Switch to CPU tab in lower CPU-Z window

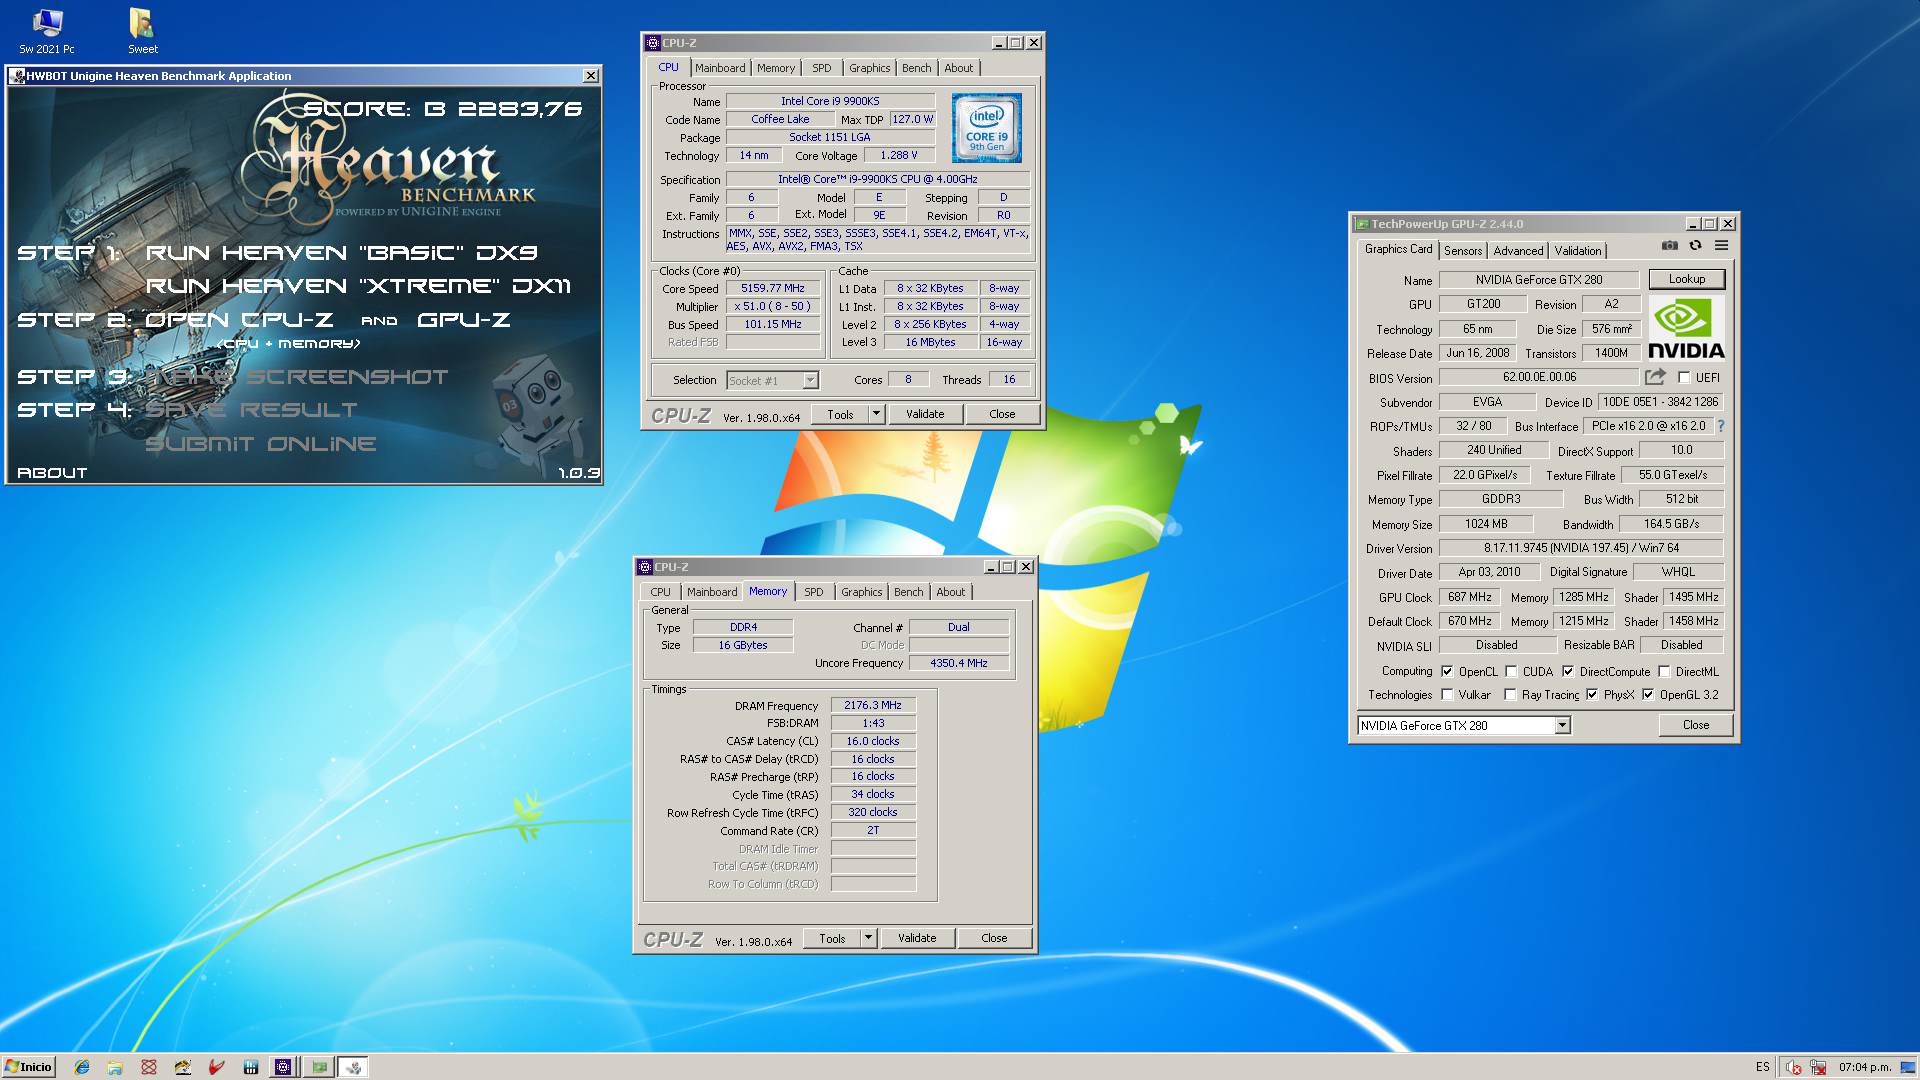coord(660,592)
